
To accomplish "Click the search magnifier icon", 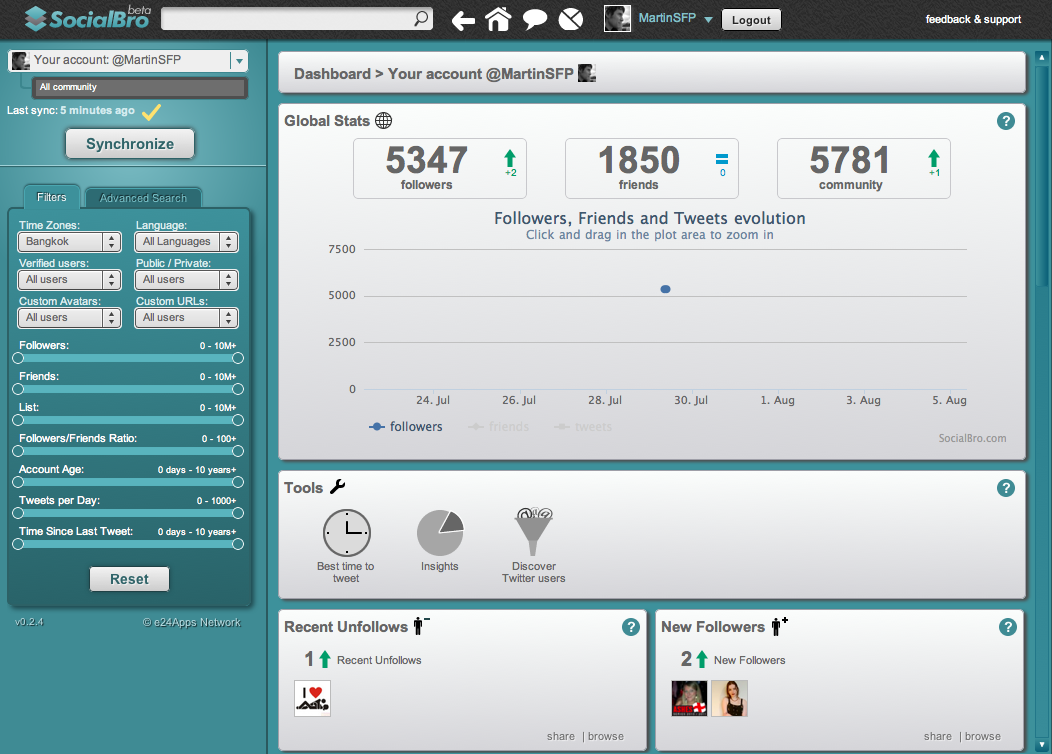I will pos(421,18).
